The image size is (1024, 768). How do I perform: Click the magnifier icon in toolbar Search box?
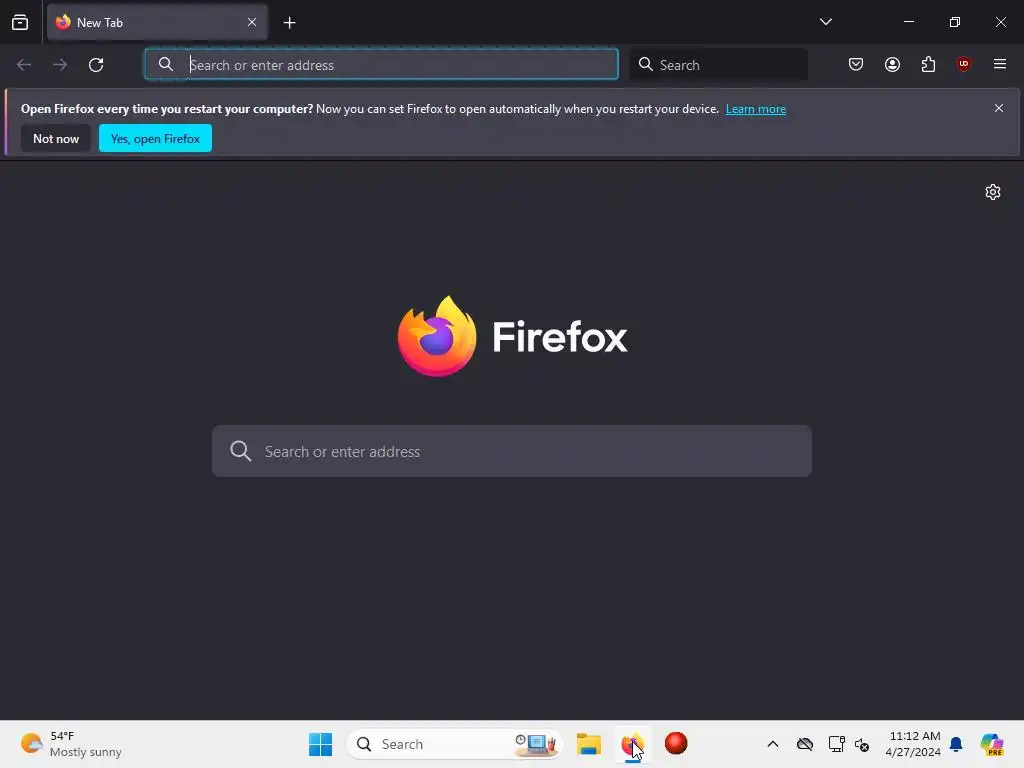click(645, 64)
